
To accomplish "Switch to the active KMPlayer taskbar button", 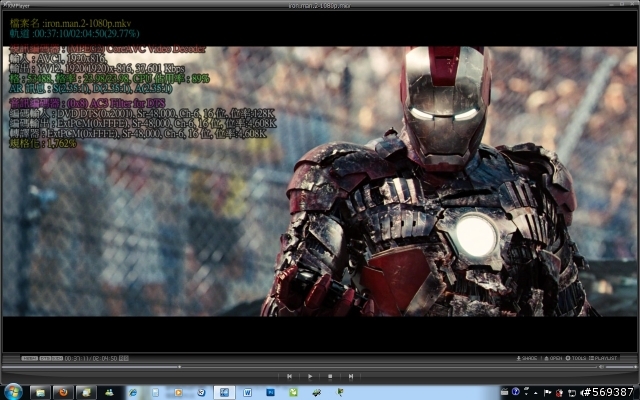I will (224, 393).
